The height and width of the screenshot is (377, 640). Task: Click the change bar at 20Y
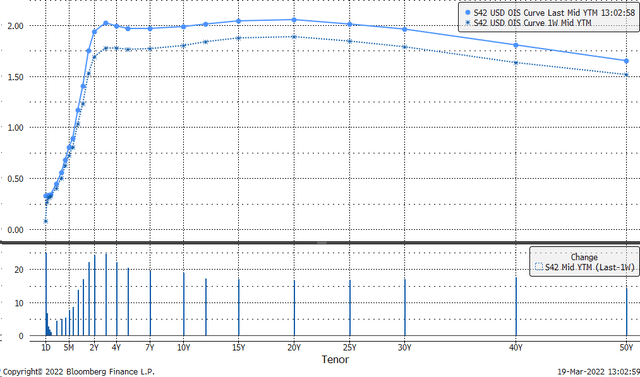tap(294, 308)
